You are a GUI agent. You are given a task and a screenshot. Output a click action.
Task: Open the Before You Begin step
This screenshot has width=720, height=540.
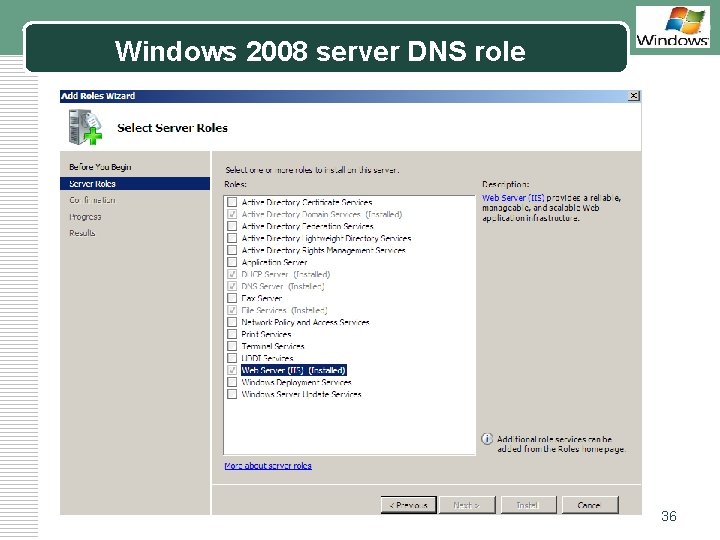[x=100, y=167]
